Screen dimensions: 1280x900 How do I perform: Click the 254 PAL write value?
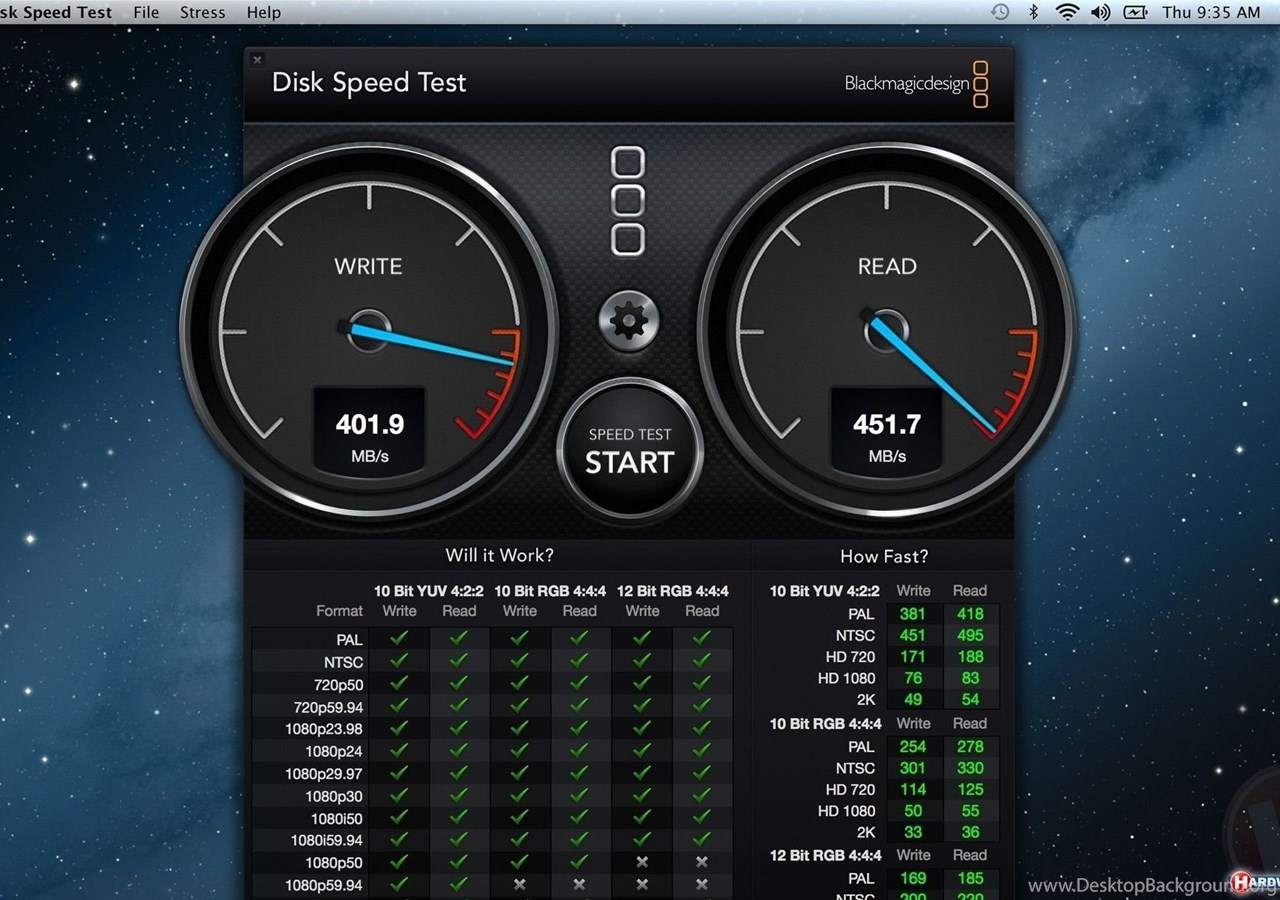point(913,746)
